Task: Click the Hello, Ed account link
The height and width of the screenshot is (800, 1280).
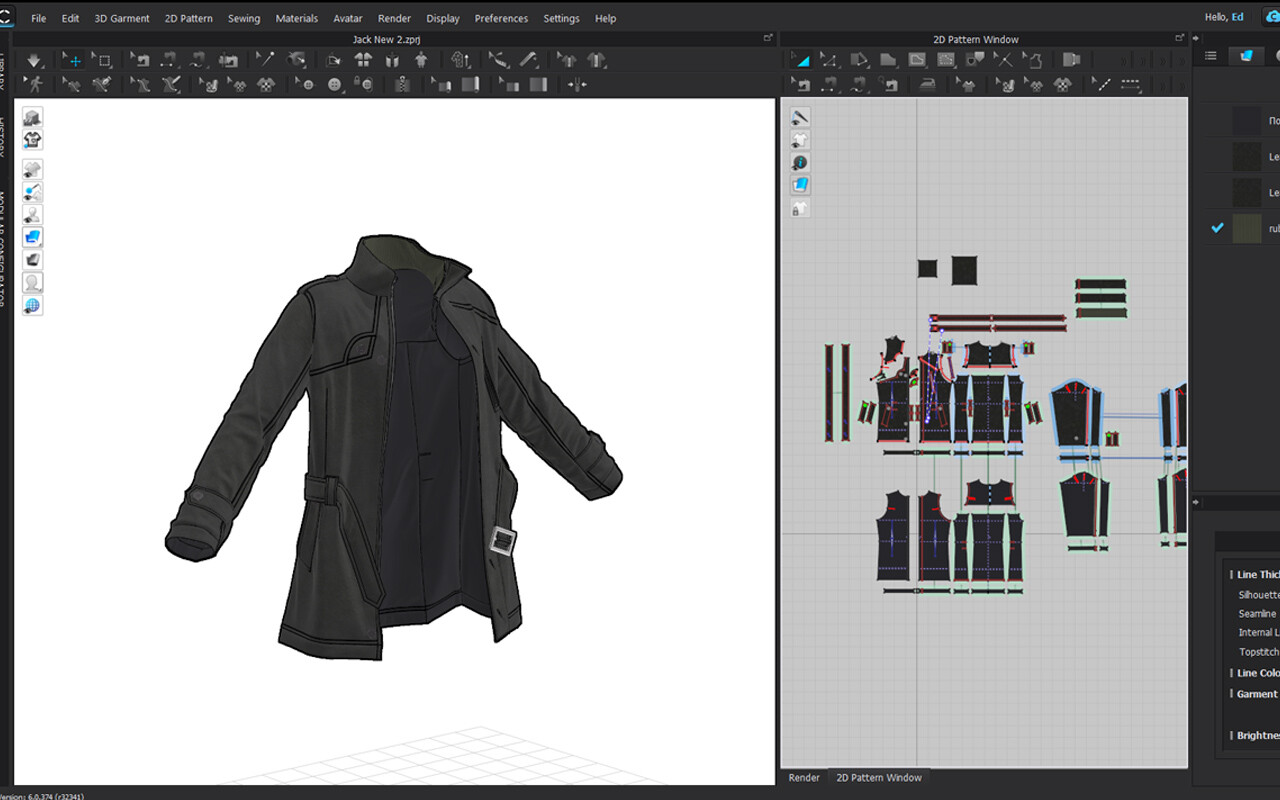Action: pyautogui.click(x=1224, y=17)
